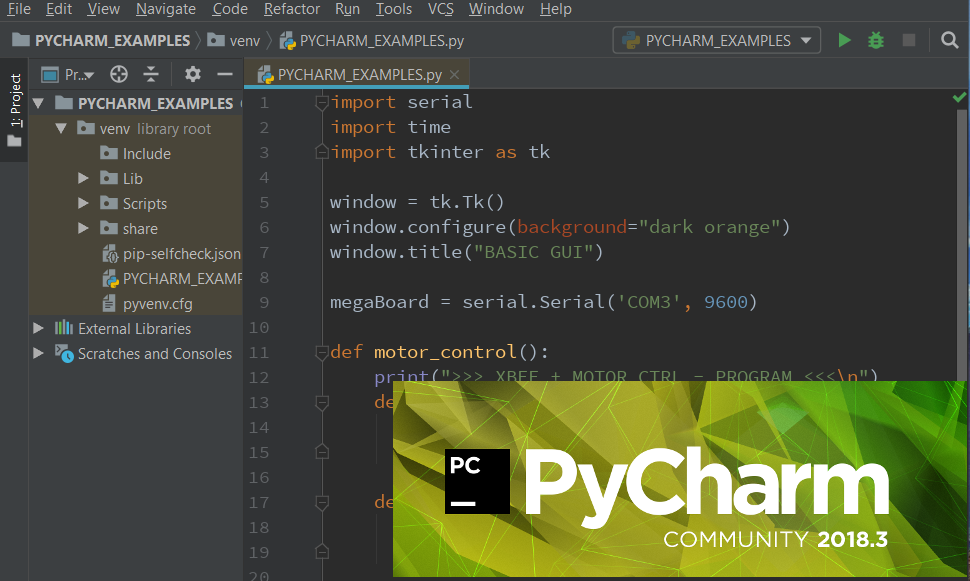Click line number 9 in the gutter

click(x=264, y=302)
